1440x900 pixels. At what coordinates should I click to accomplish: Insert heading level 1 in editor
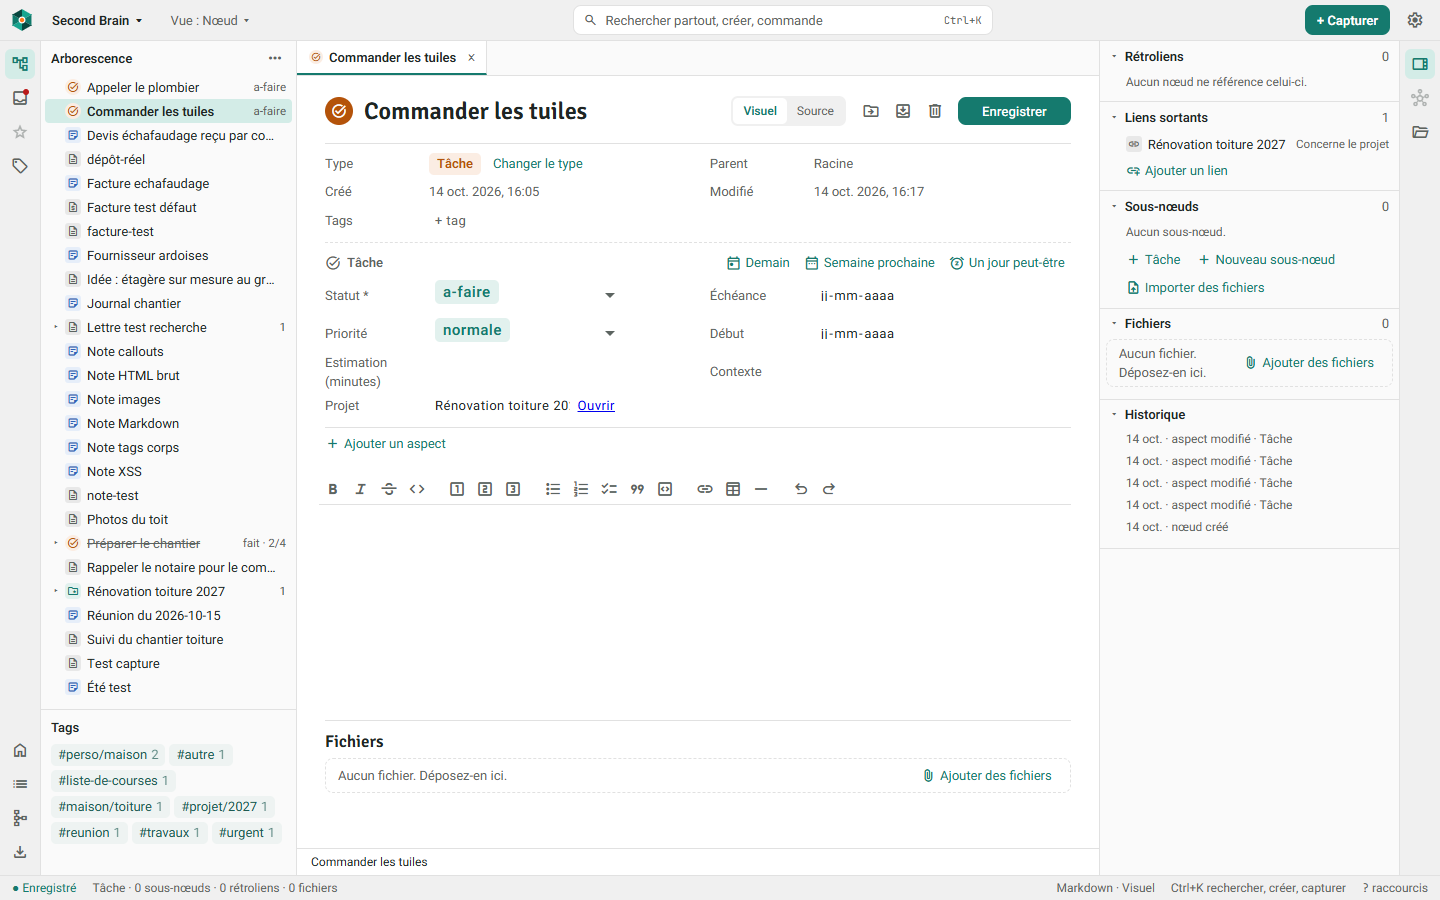pyautogui.click(x=457, y=489)
